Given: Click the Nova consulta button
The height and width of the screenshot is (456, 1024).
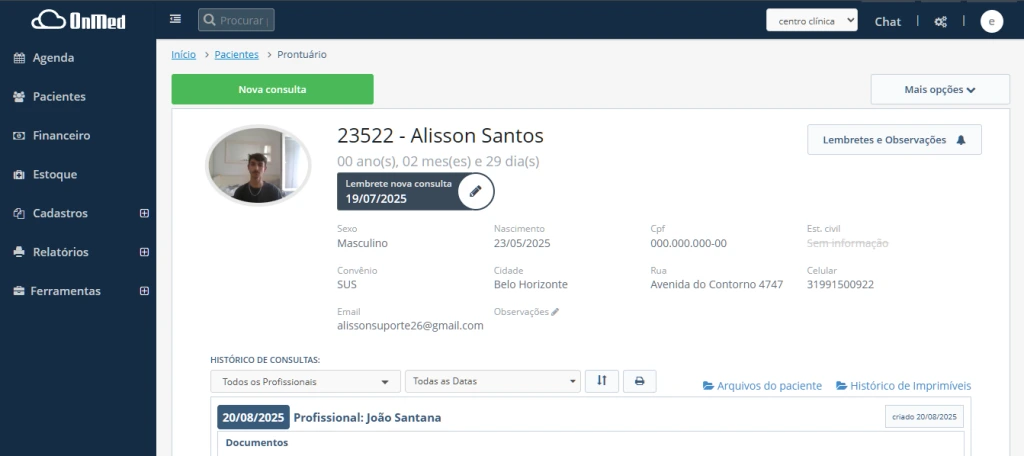Looking at the screenshot, I should pyautogui.click(x=272, y=89).
